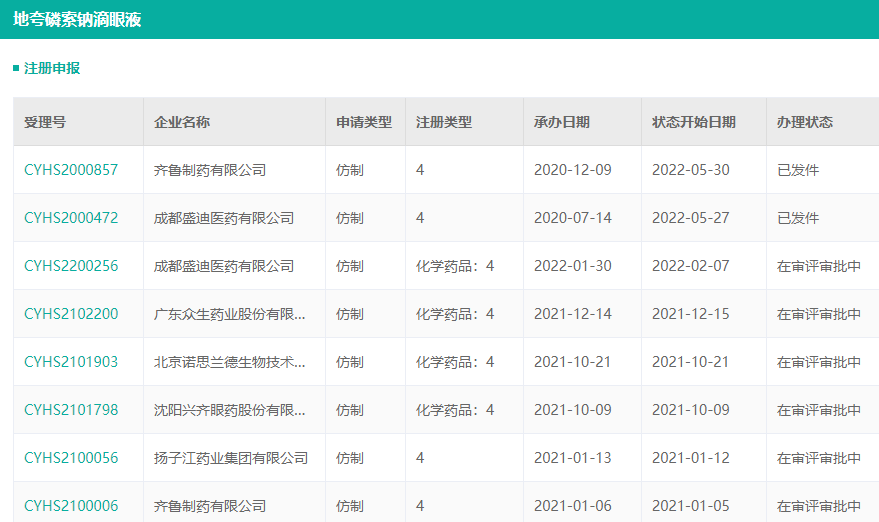Select the 注册申报 section heading
This screenshot has height=522, width=879.
point(52,68)
